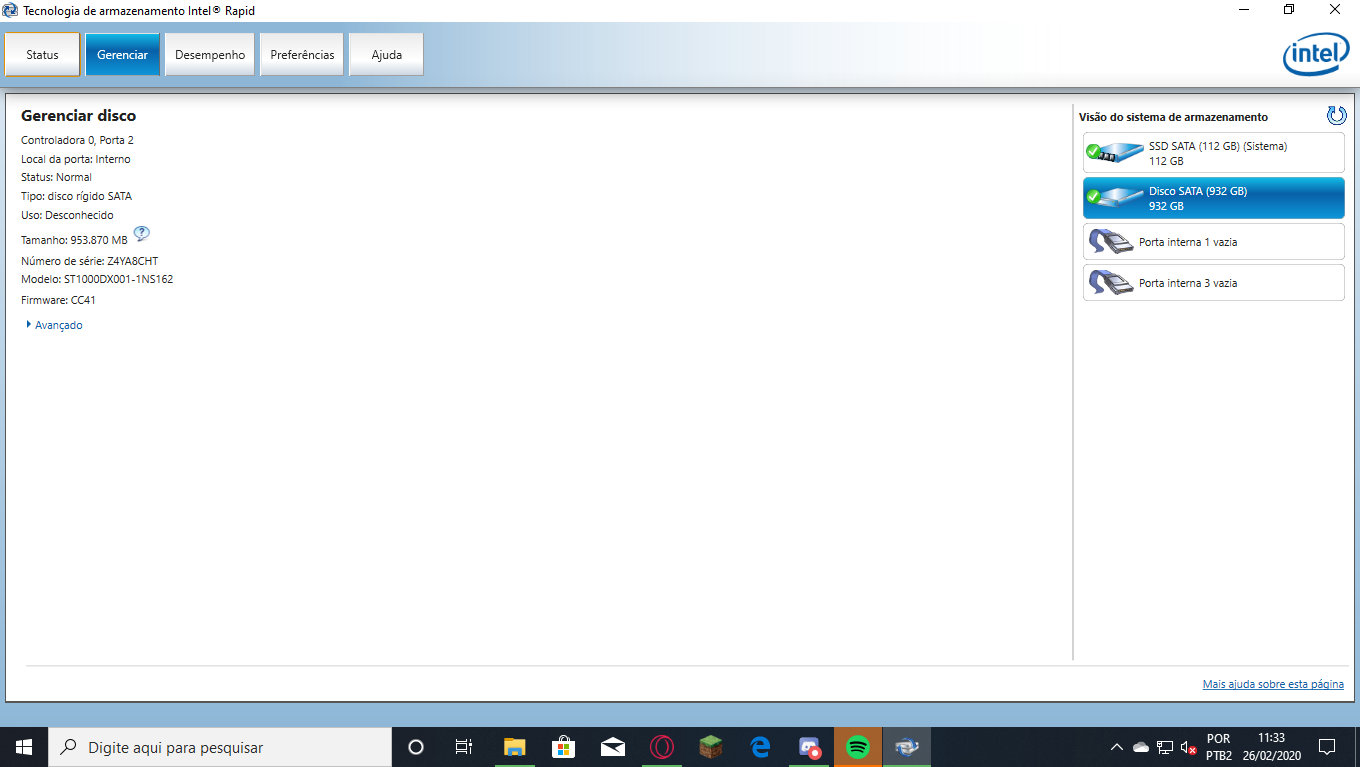
Task: Click the OneDrive cloud tray icon
Action: click(1141, 747)
